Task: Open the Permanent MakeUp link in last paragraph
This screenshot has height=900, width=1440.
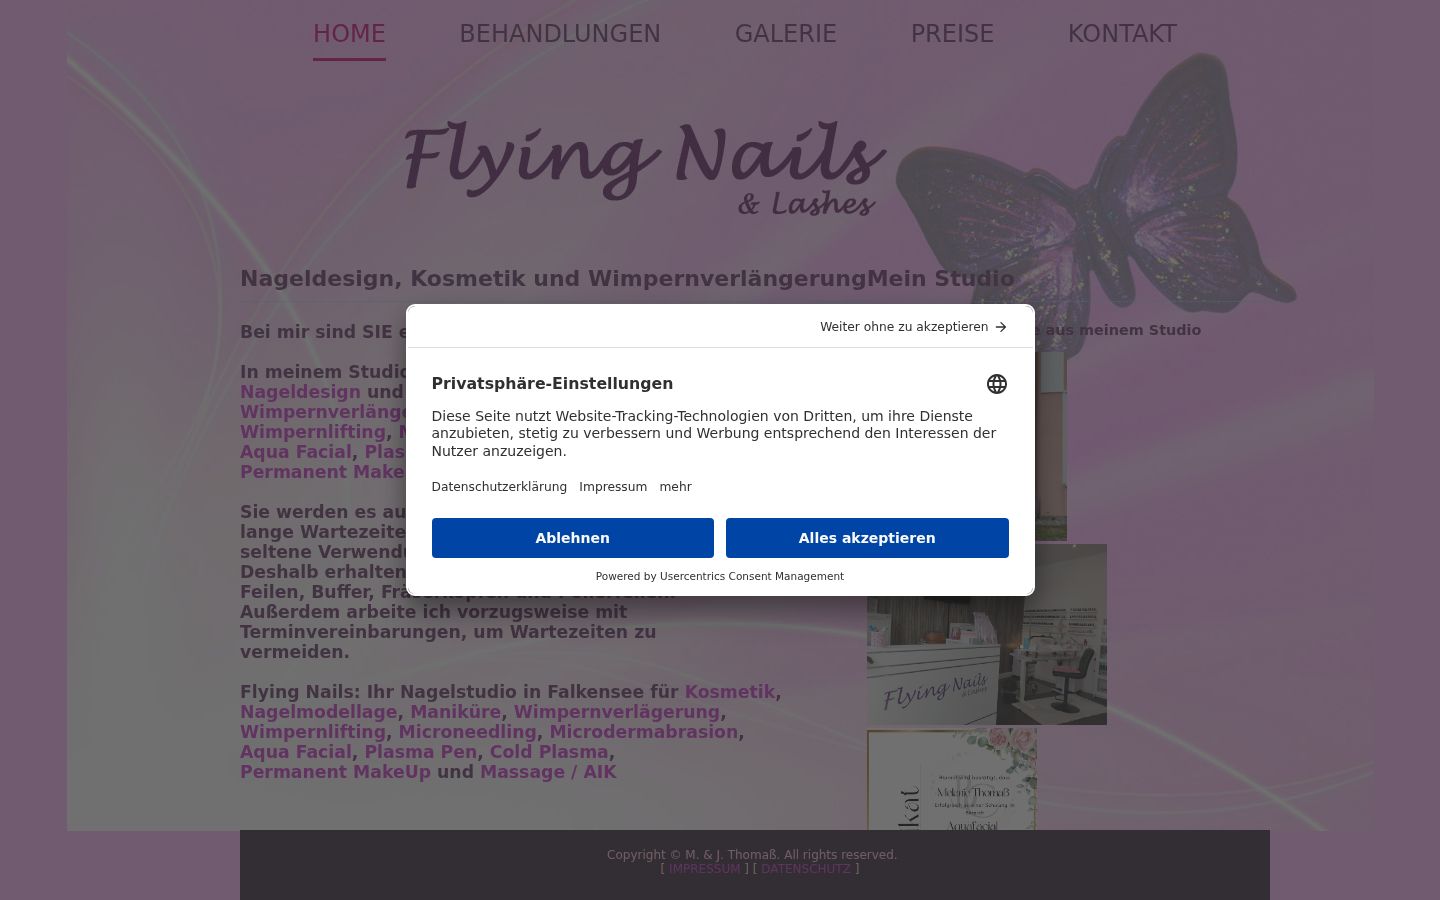Action: click(x=335, y=772)
